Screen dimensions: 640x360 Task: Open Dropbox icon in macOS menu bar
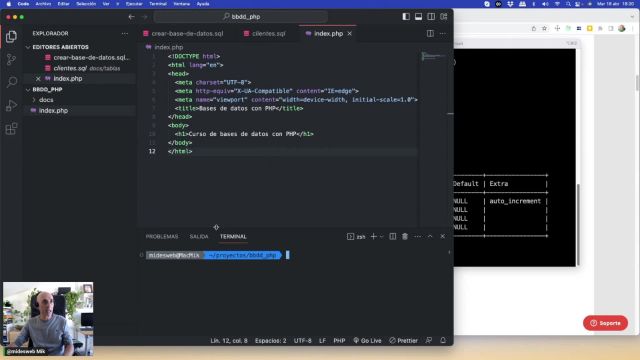click(x=510, y=4)
